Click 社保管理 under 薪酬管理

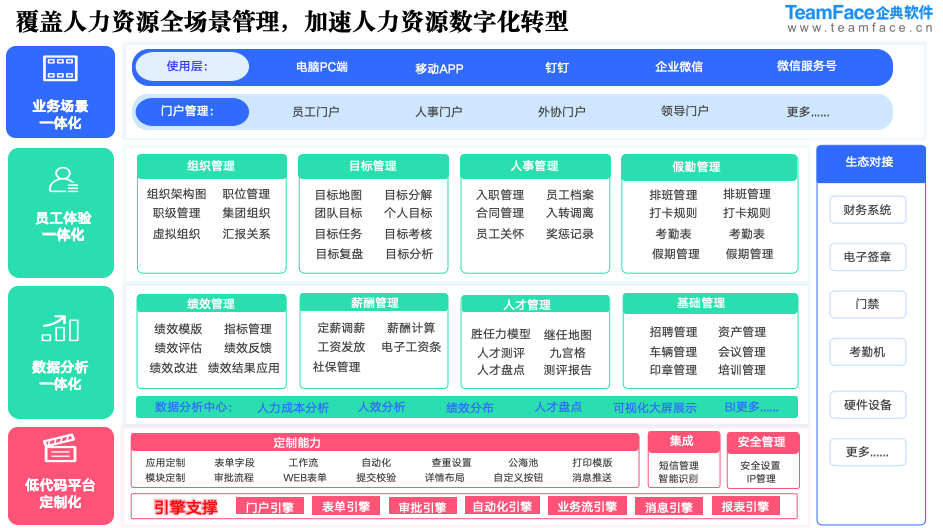tap(336, 367)
